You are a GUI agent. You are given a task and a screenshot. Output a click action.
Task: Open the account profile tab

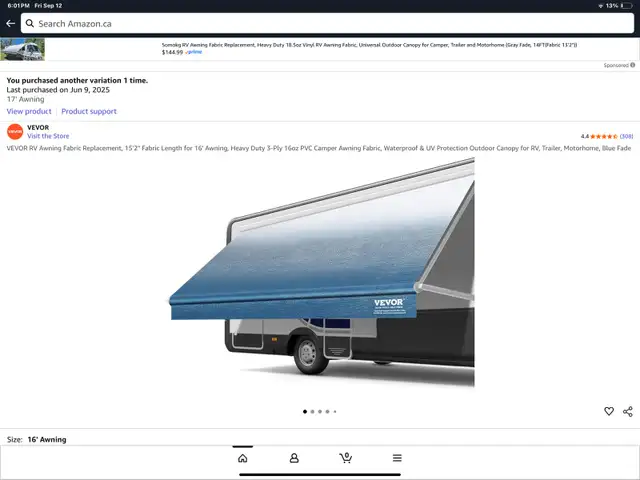point(294,458)
